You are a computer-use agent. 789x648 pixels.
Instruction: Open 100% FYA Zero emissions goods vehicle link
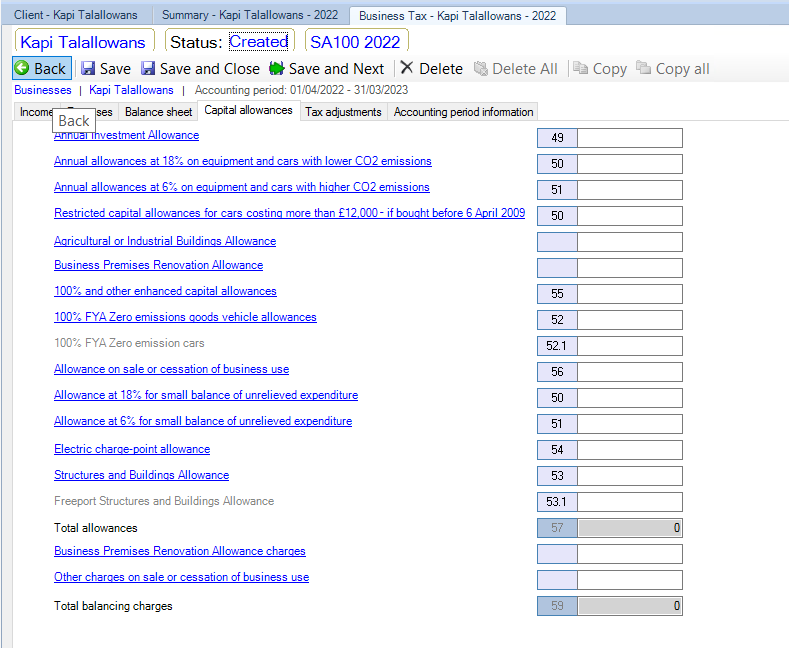(x=185, y=317)
